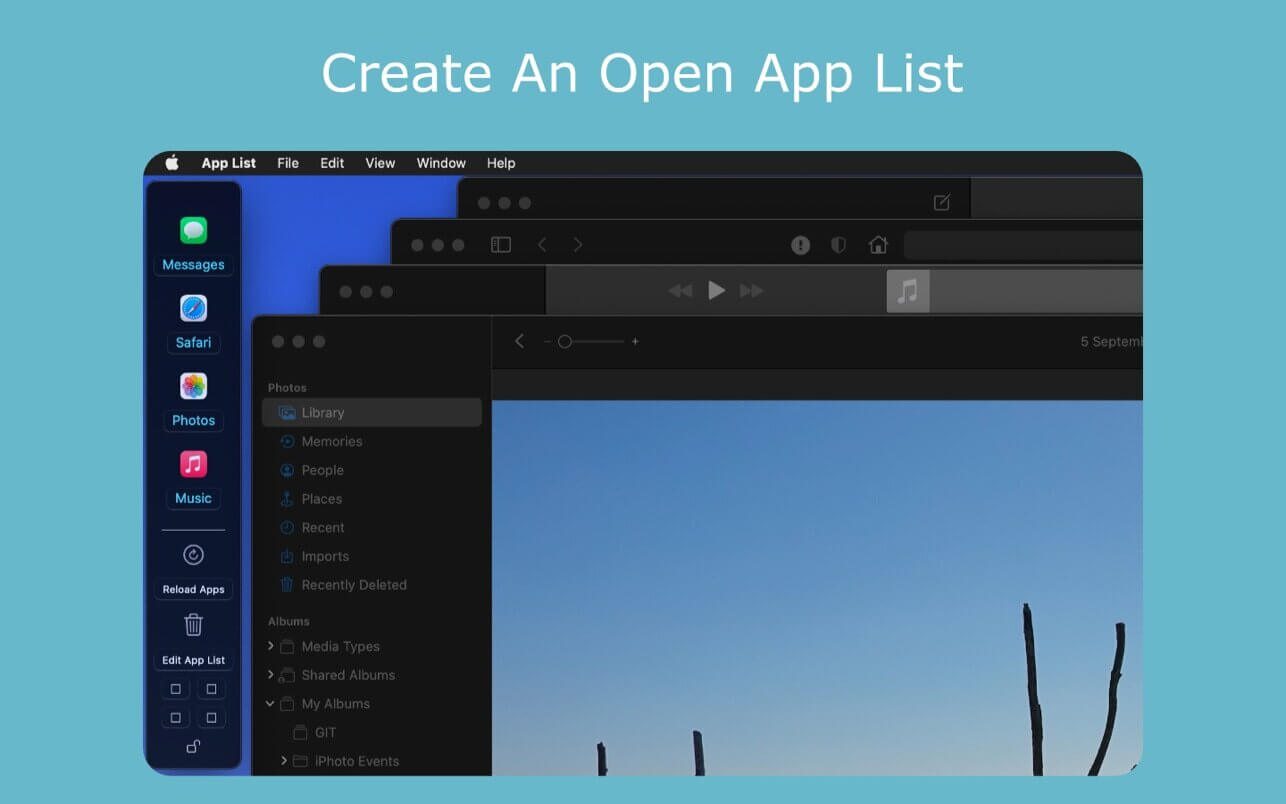Click the trash icon in app list
The width and height of the screenshot is (1286, 804).
pos(193,625)
